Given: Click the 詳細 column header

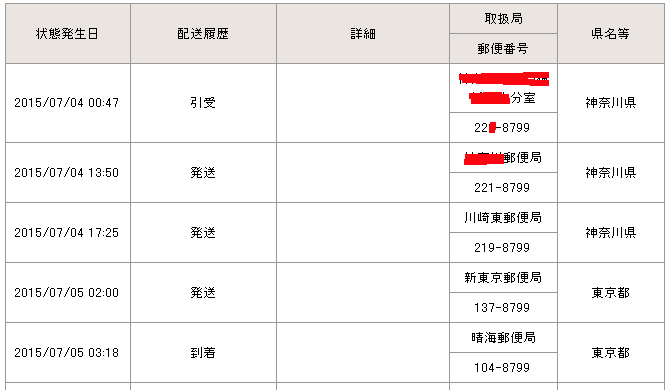Looking at the screenshot, I should click(363, 34).
